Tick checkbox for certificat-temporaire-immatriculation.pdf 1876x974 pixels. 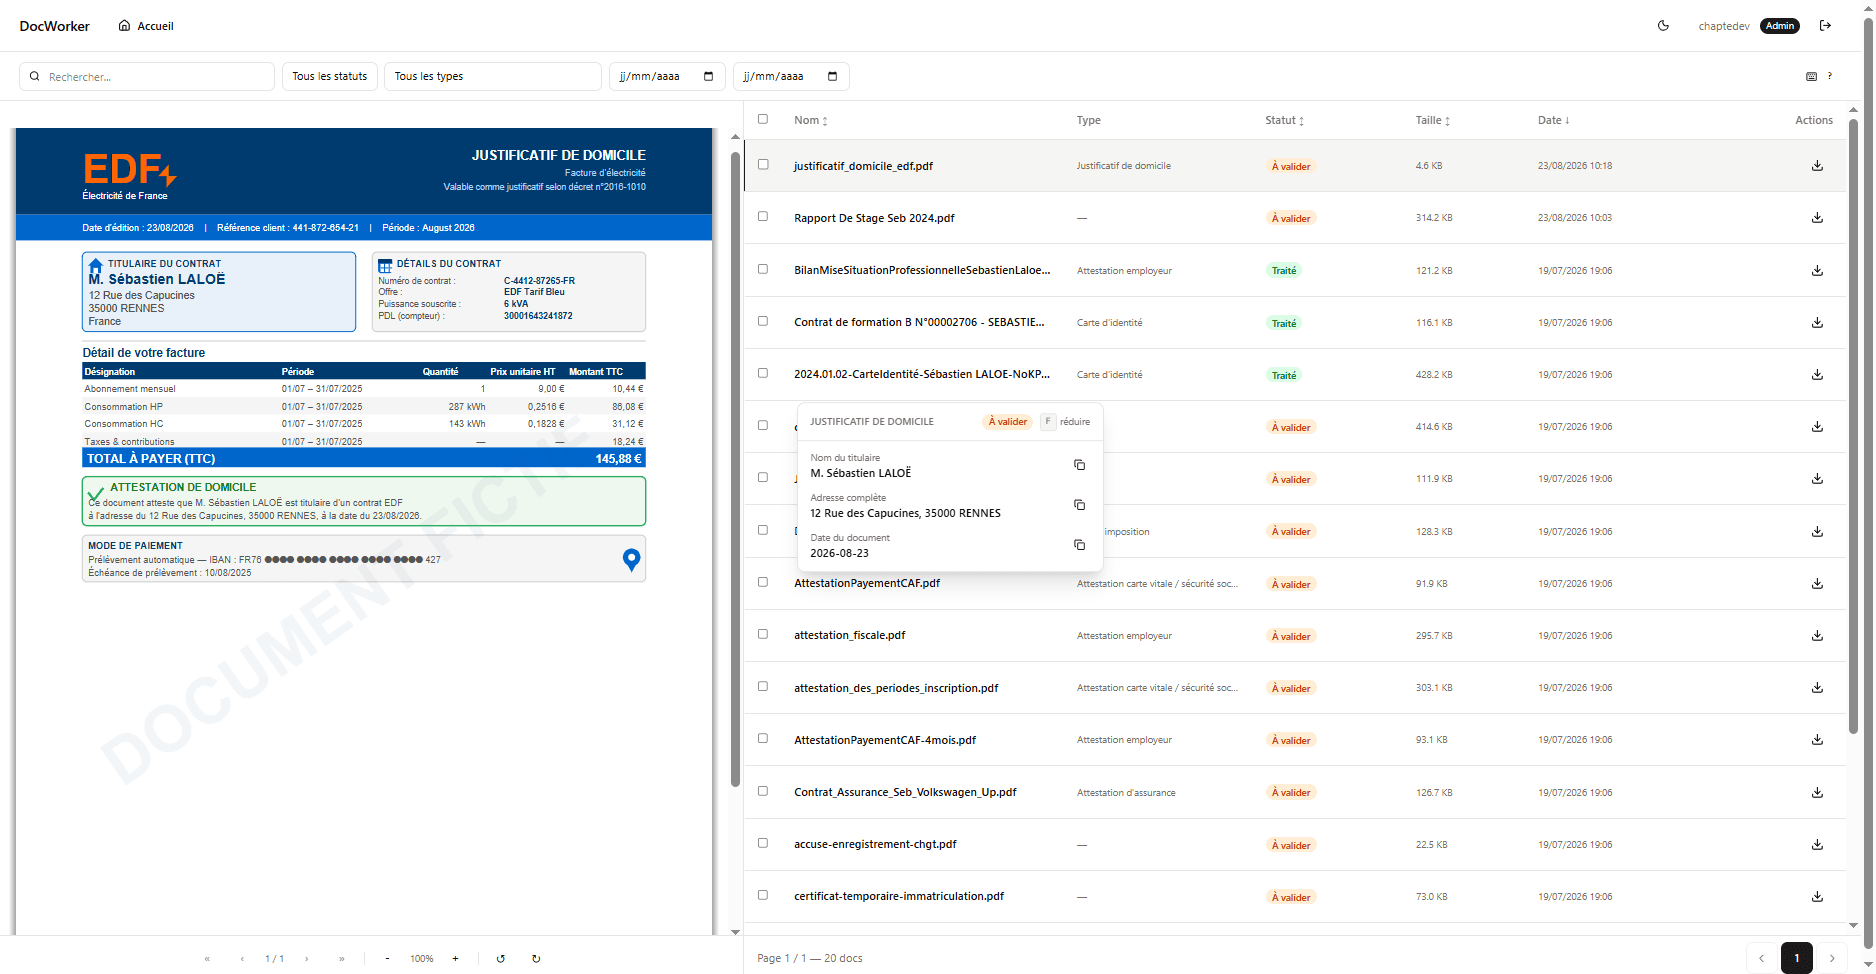(763, 895)
